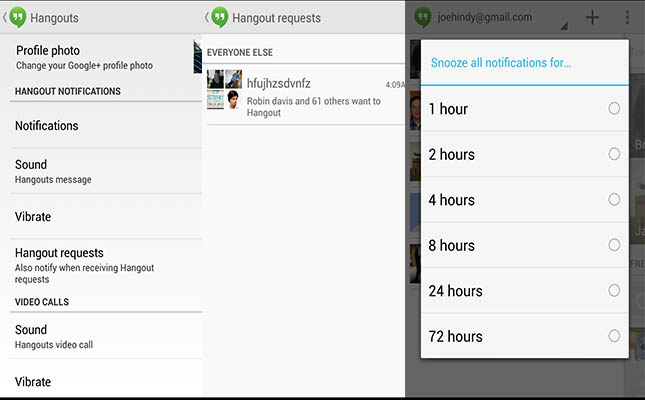Tap the hfujhzsdvnfz group avatar collage
The height and width of the screenshot is (400, 645).
tap(224, 89)
